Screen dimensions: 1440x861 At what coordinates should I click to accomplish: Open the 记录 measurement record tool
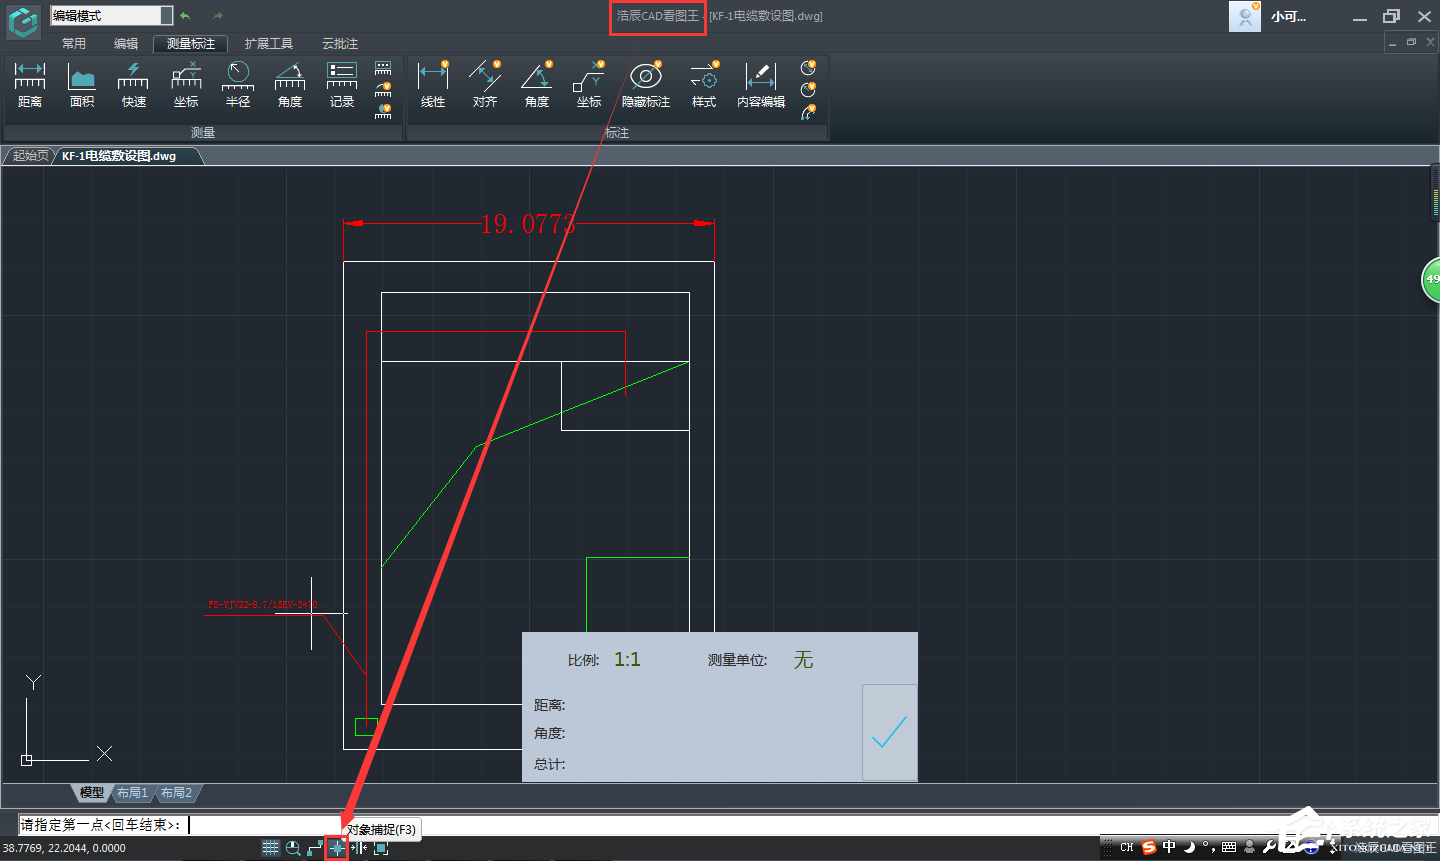coord(342,85)
